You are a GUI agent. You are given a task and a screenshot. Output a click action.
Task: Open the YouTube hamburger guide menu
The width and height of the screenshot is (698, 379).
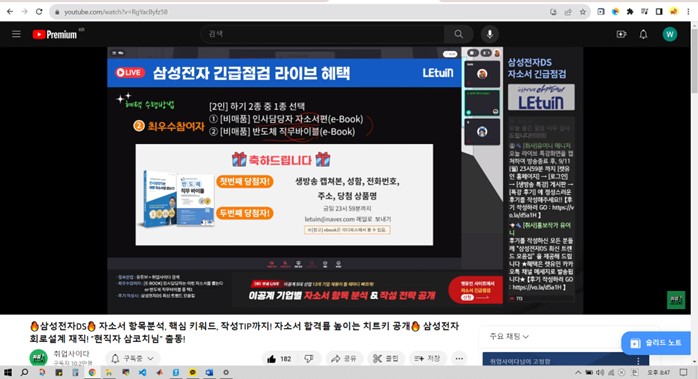(16, 34)
